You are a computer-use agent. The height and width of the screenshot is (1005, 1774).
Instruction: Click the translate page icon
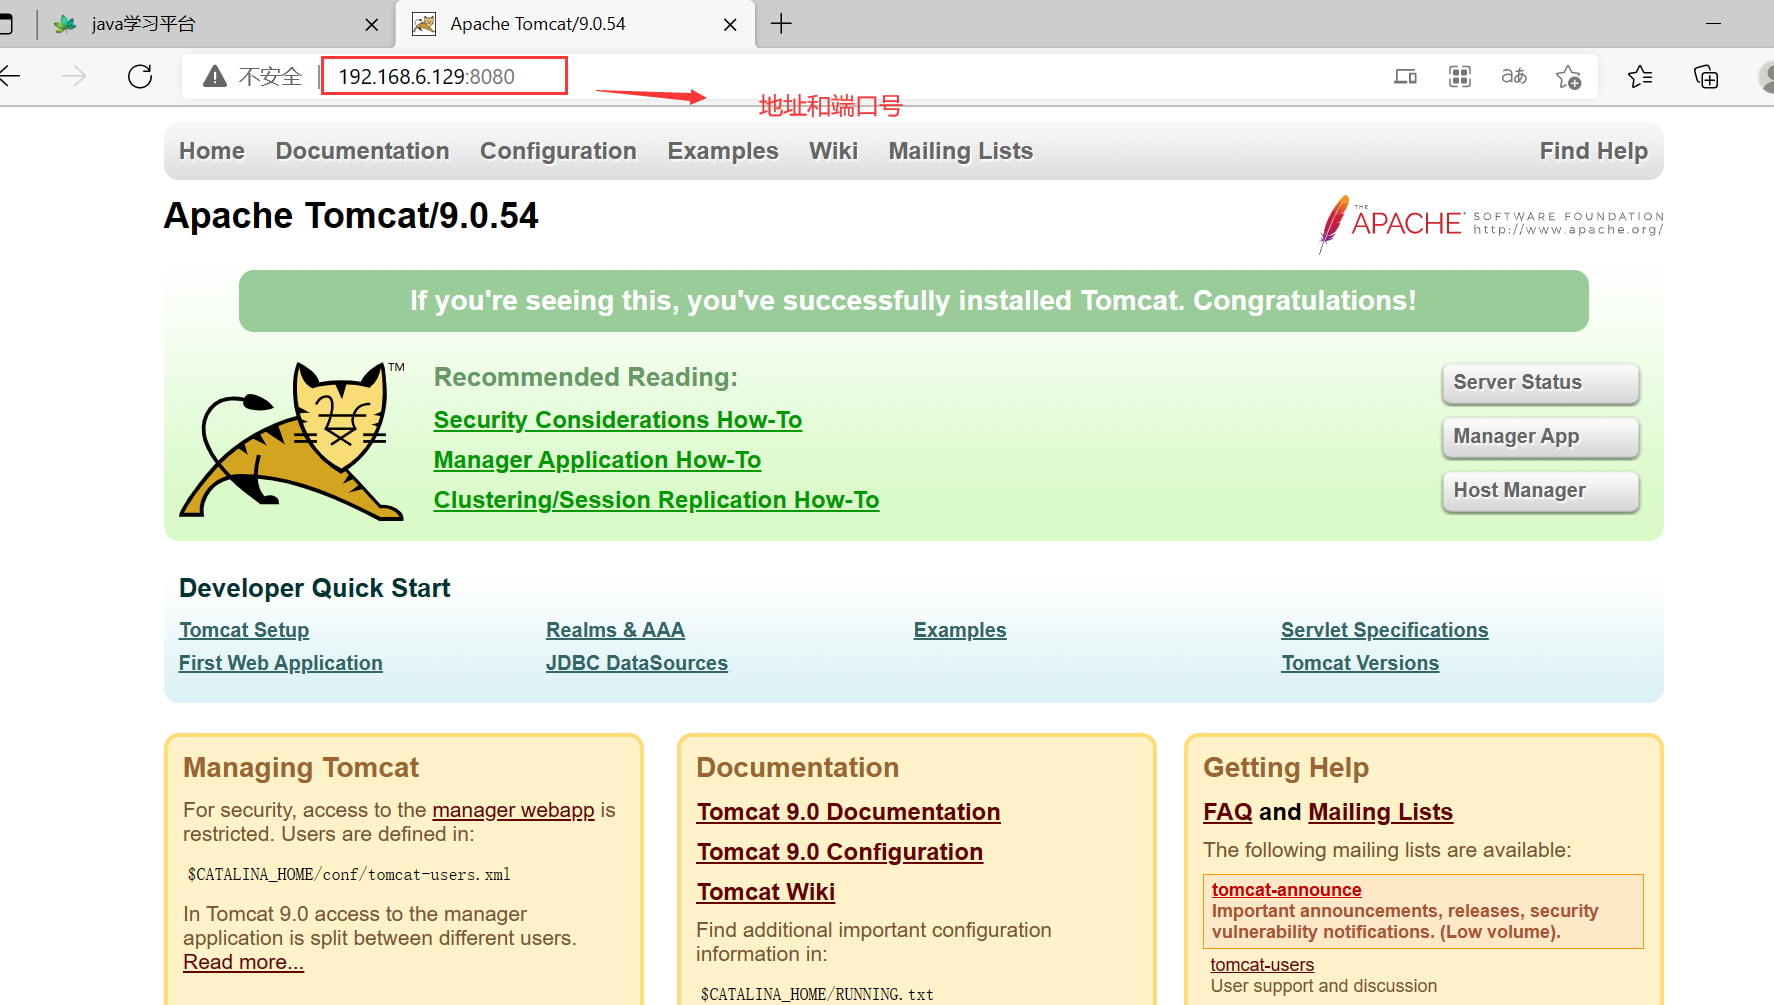pos(1514,76)
